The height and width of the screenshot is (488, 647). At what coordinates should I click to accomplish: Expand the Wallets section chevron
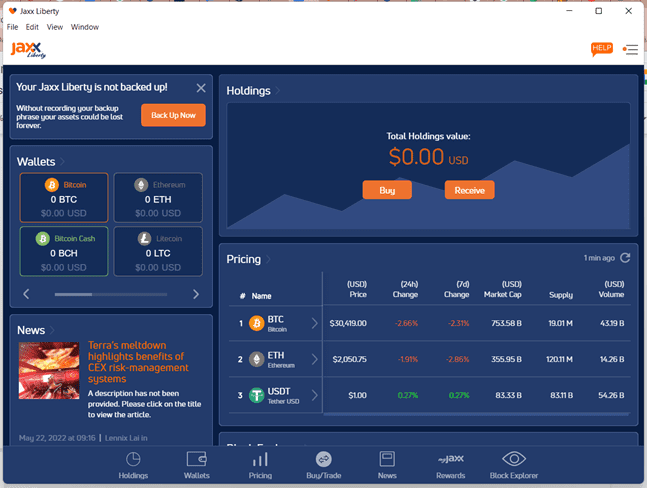click(62, 161)
